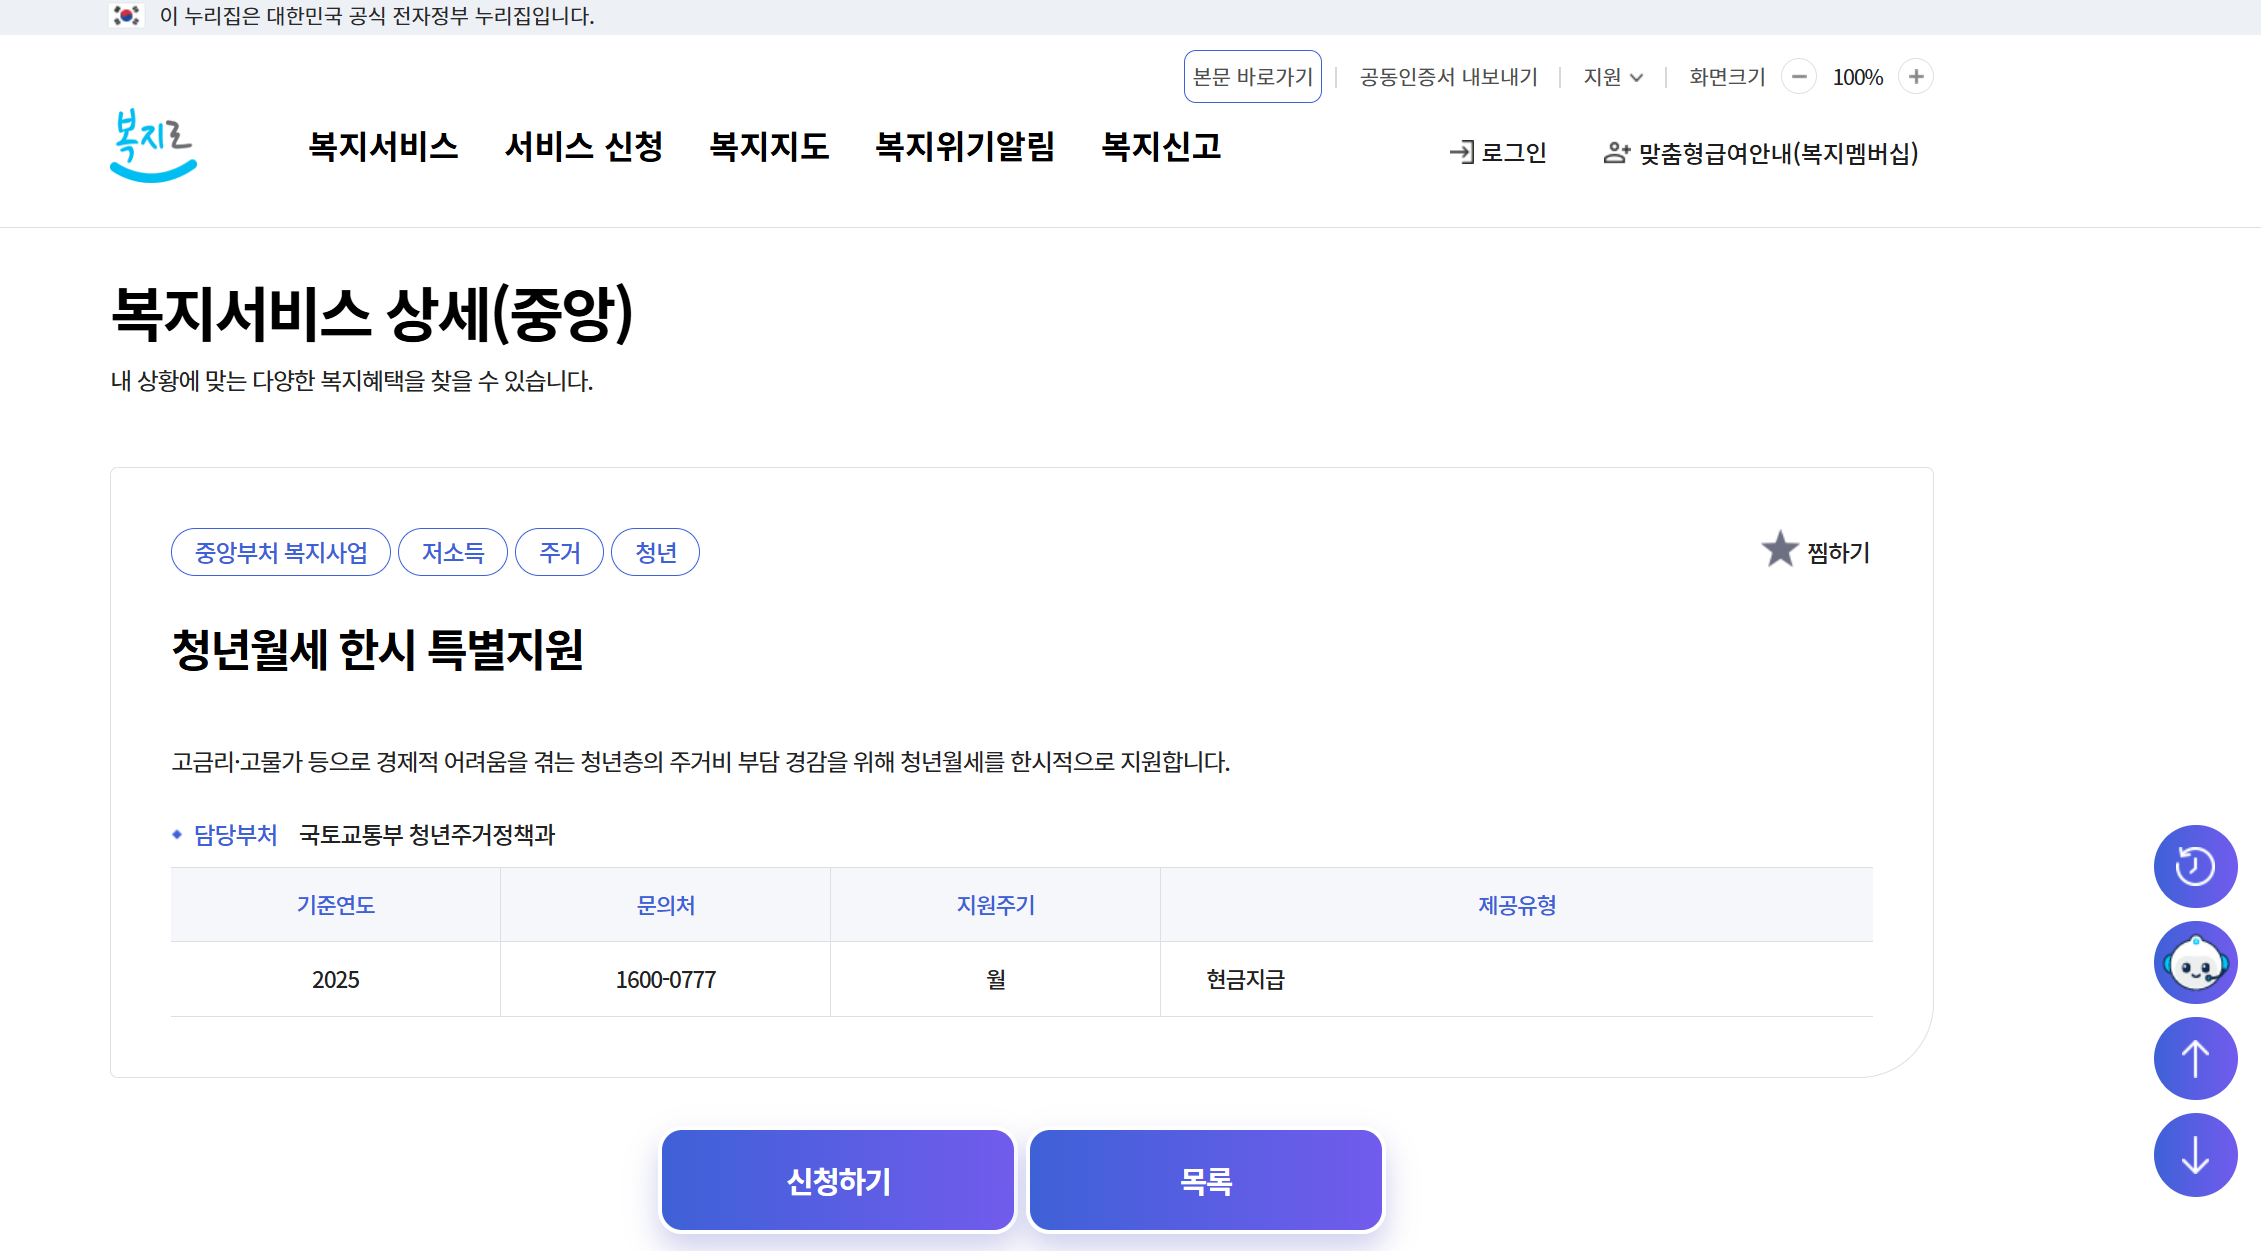Open the chatbot assistant icon

(x=2195, y=962)
